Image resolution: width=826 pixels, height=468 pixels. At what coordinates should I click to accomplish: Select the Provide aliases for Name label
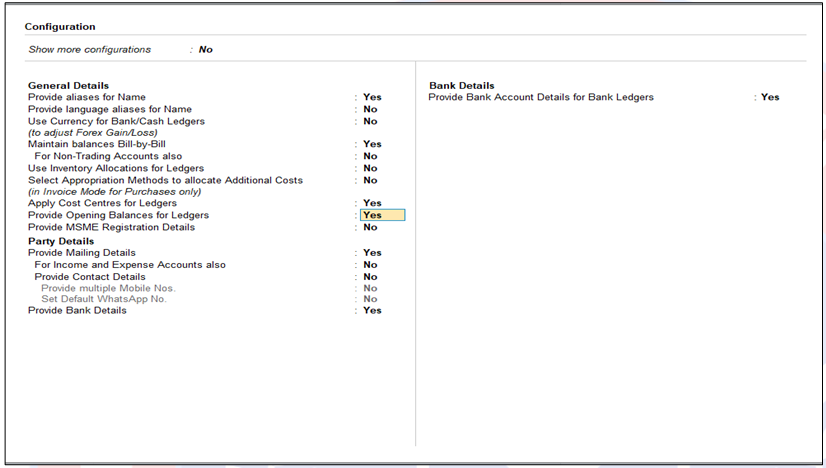pyautogui.click(x=86, y=98)
